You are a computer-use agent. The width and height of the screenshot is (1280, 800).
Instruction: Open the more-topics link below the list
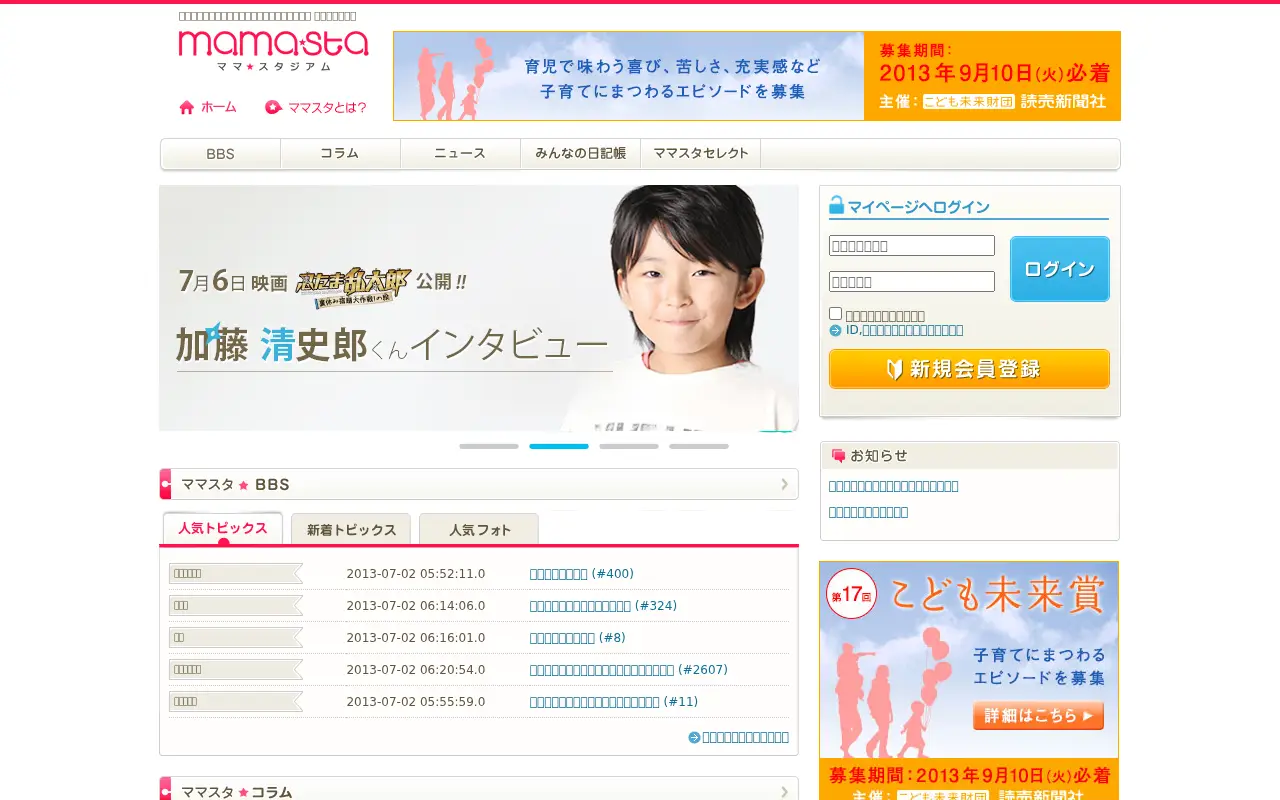[x=746, y=737]
